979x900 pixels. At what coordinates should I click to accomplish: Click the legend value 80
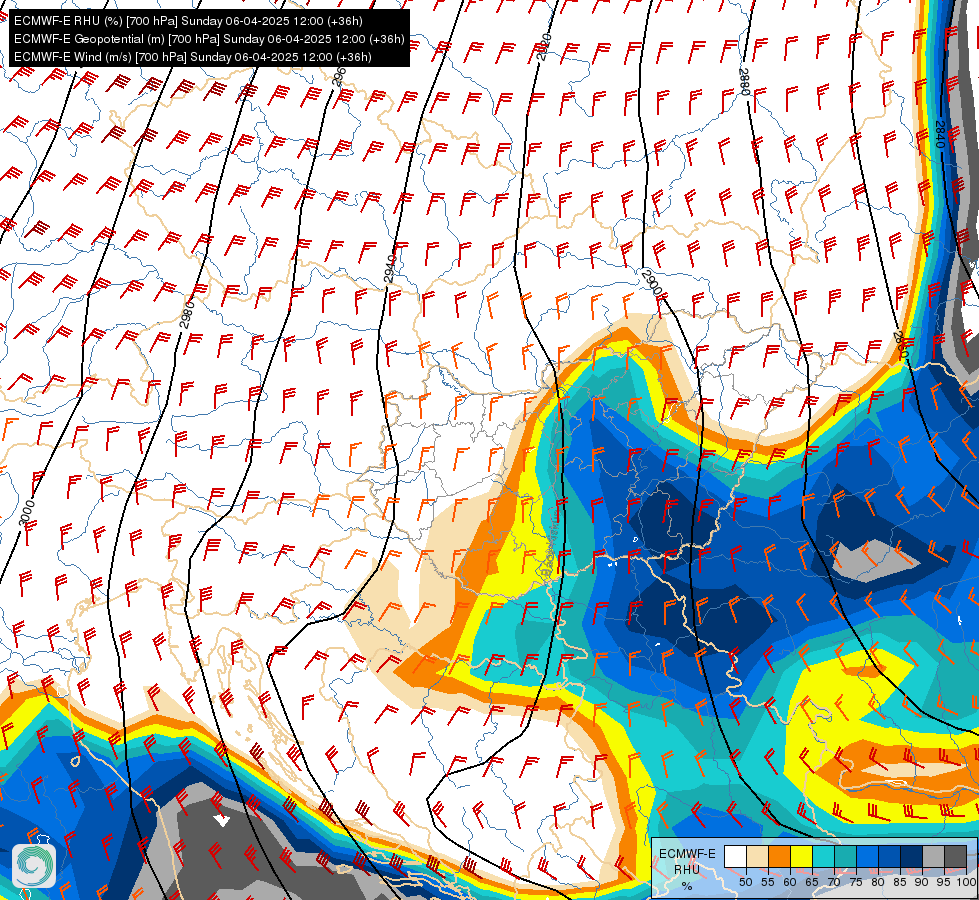(x=878, y=882)
